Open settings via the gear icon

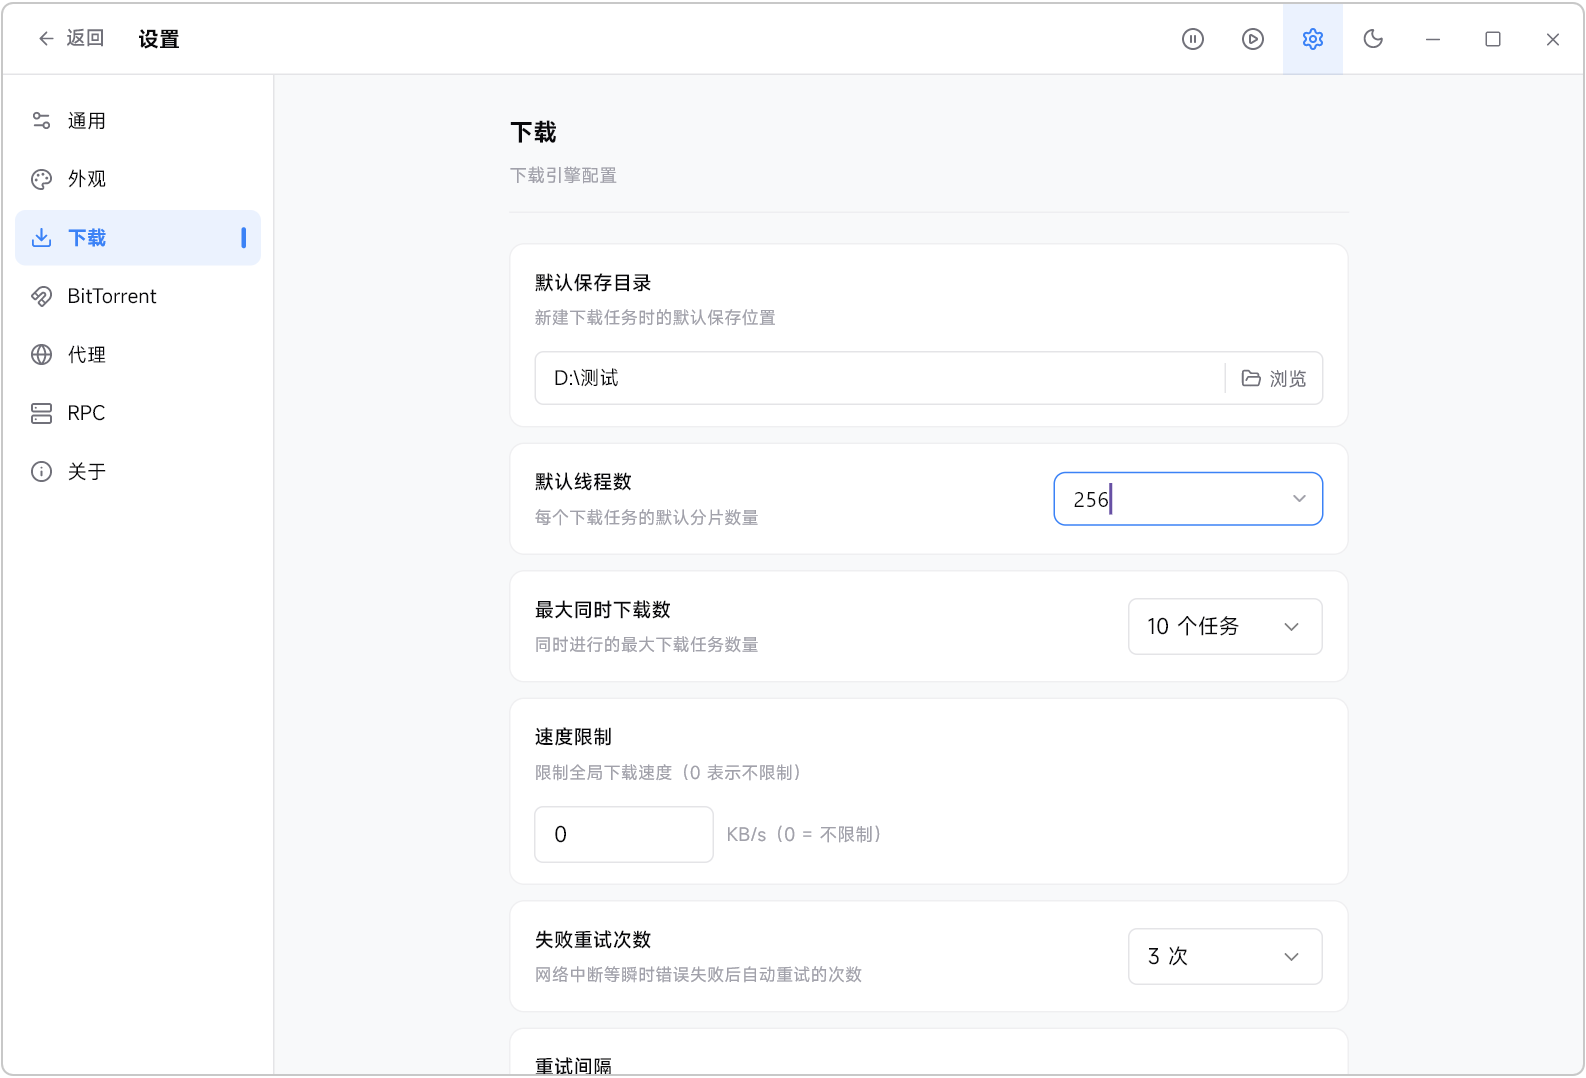pyautogui.click(x=1313, y=39)
